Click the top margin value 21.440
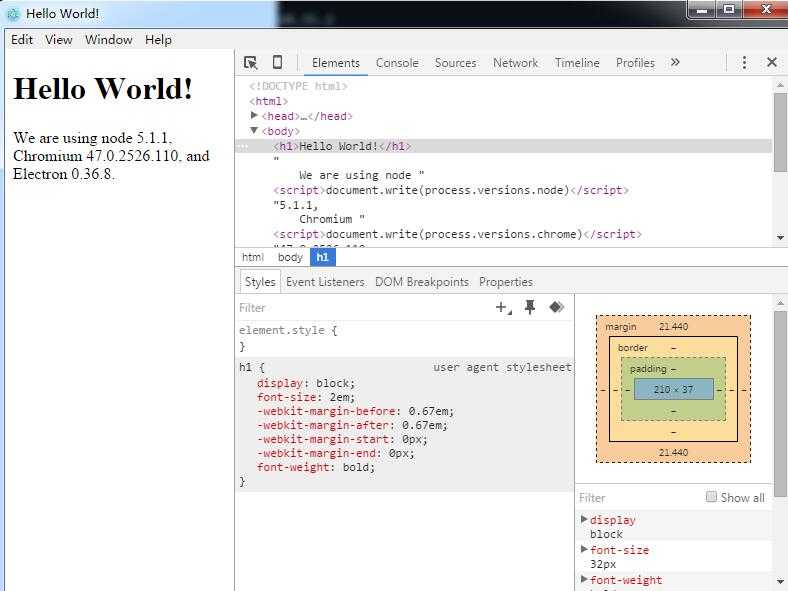Viewport: 788px width, 591px height. [673, 327]
